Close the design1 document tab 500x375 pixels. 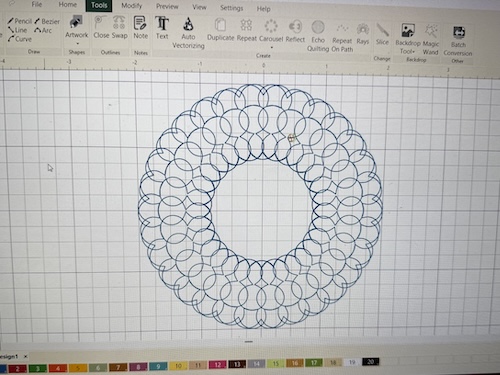pyautogui.click(x=26, y=356)
